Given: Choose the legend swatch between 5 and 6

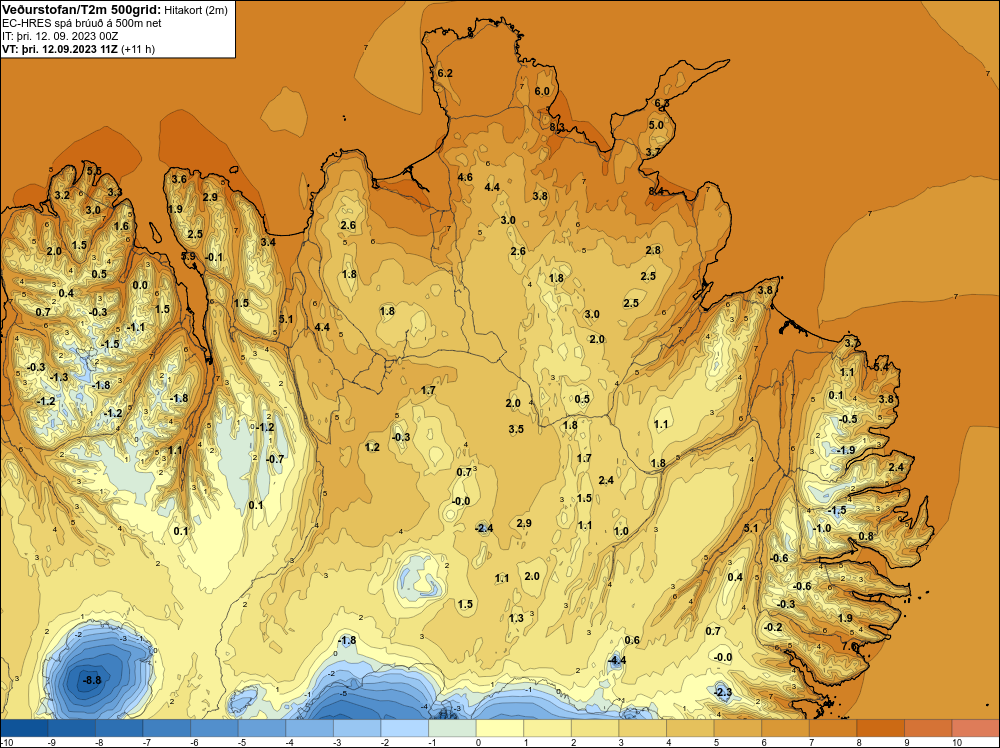Looking at the screenshot, I should pos(737,728).
